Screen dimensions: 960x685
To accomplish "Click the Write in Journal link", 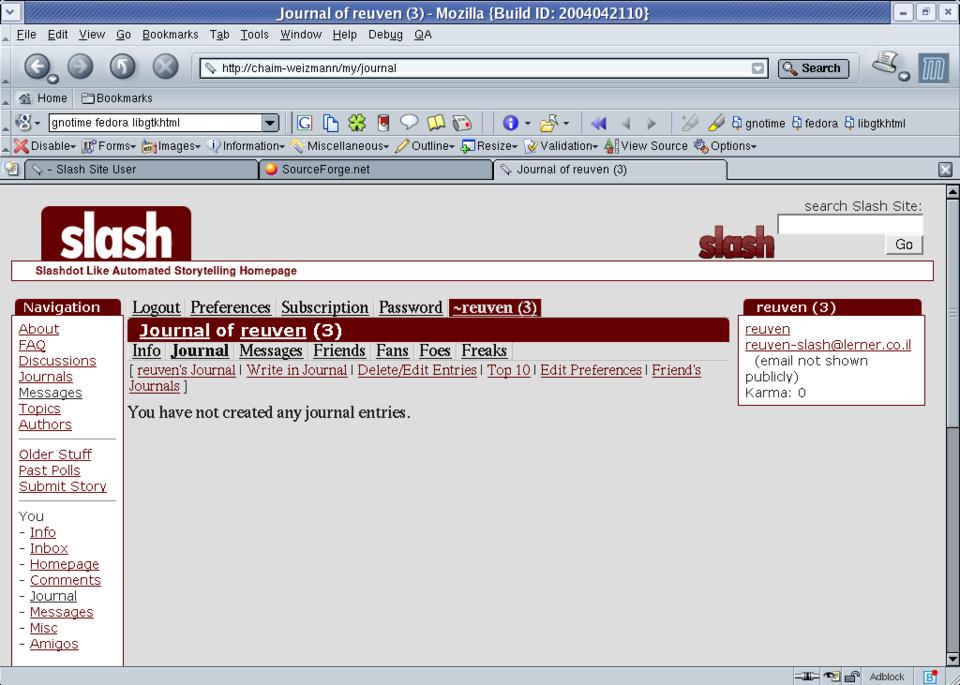I will (297, 370).
